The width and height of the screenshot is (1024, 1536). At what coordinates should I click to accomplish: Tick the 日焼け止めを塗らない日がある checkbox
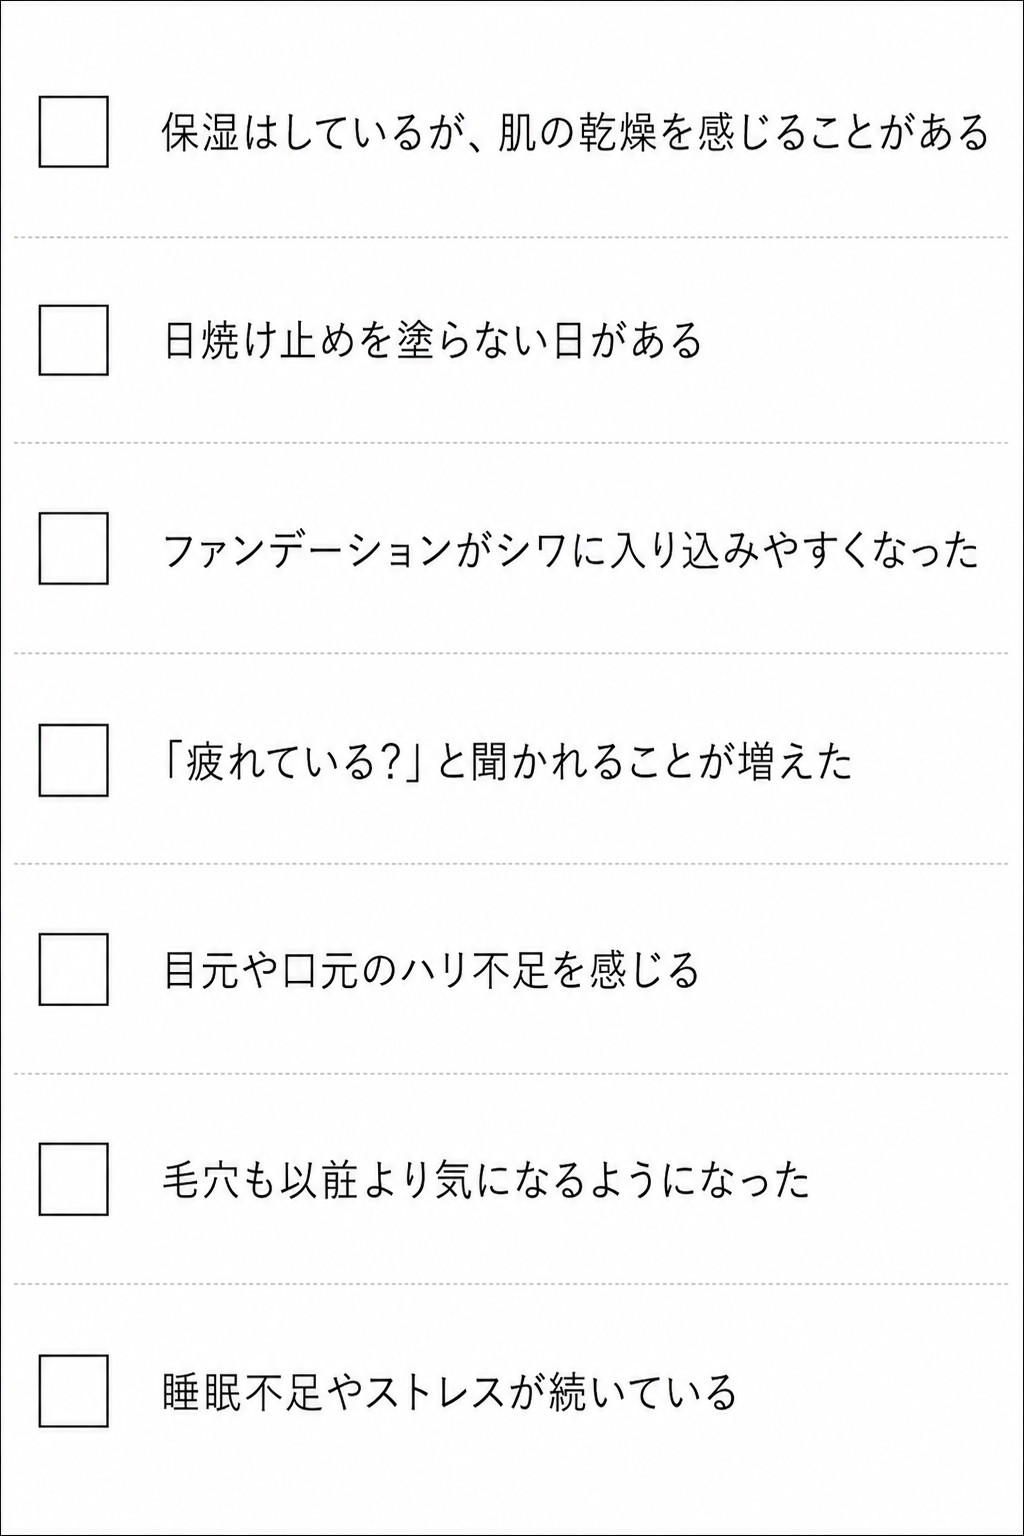click(x=73, y=340)
